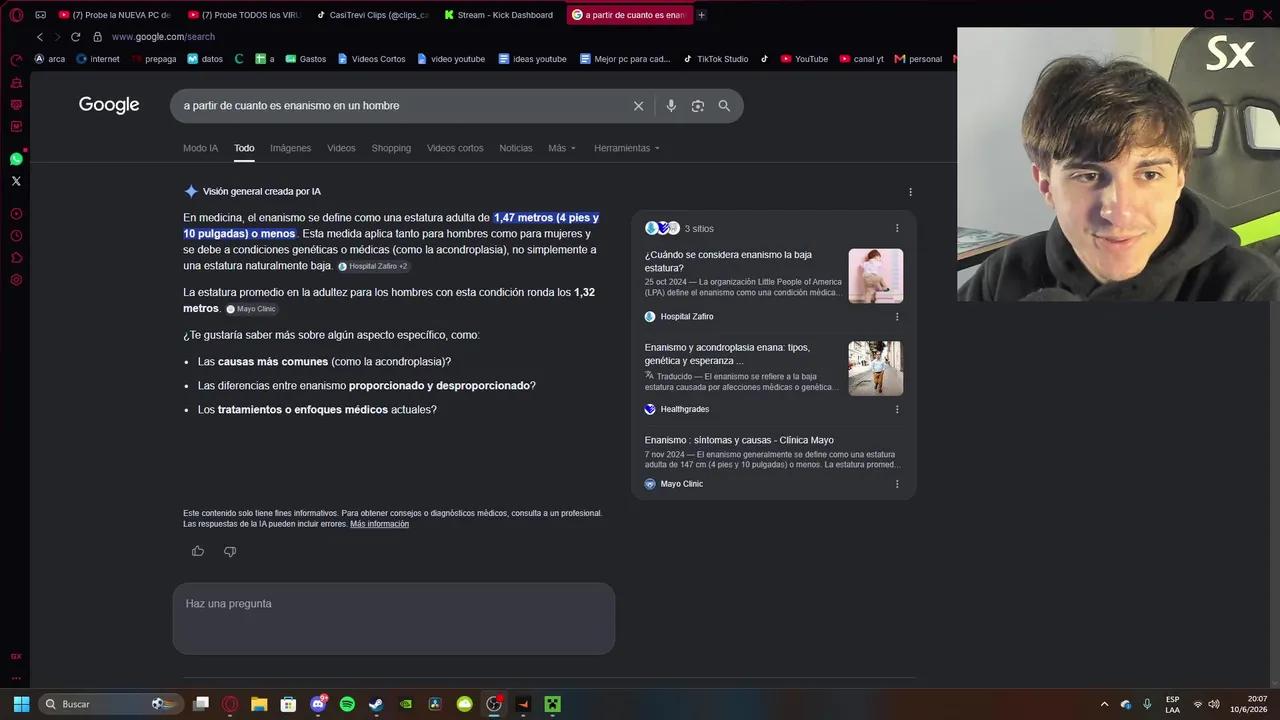The width and height of the screenshot is (1280, 720).
Task: Open 'Enanismo : síntomas y causas' result
Action: 739,440
